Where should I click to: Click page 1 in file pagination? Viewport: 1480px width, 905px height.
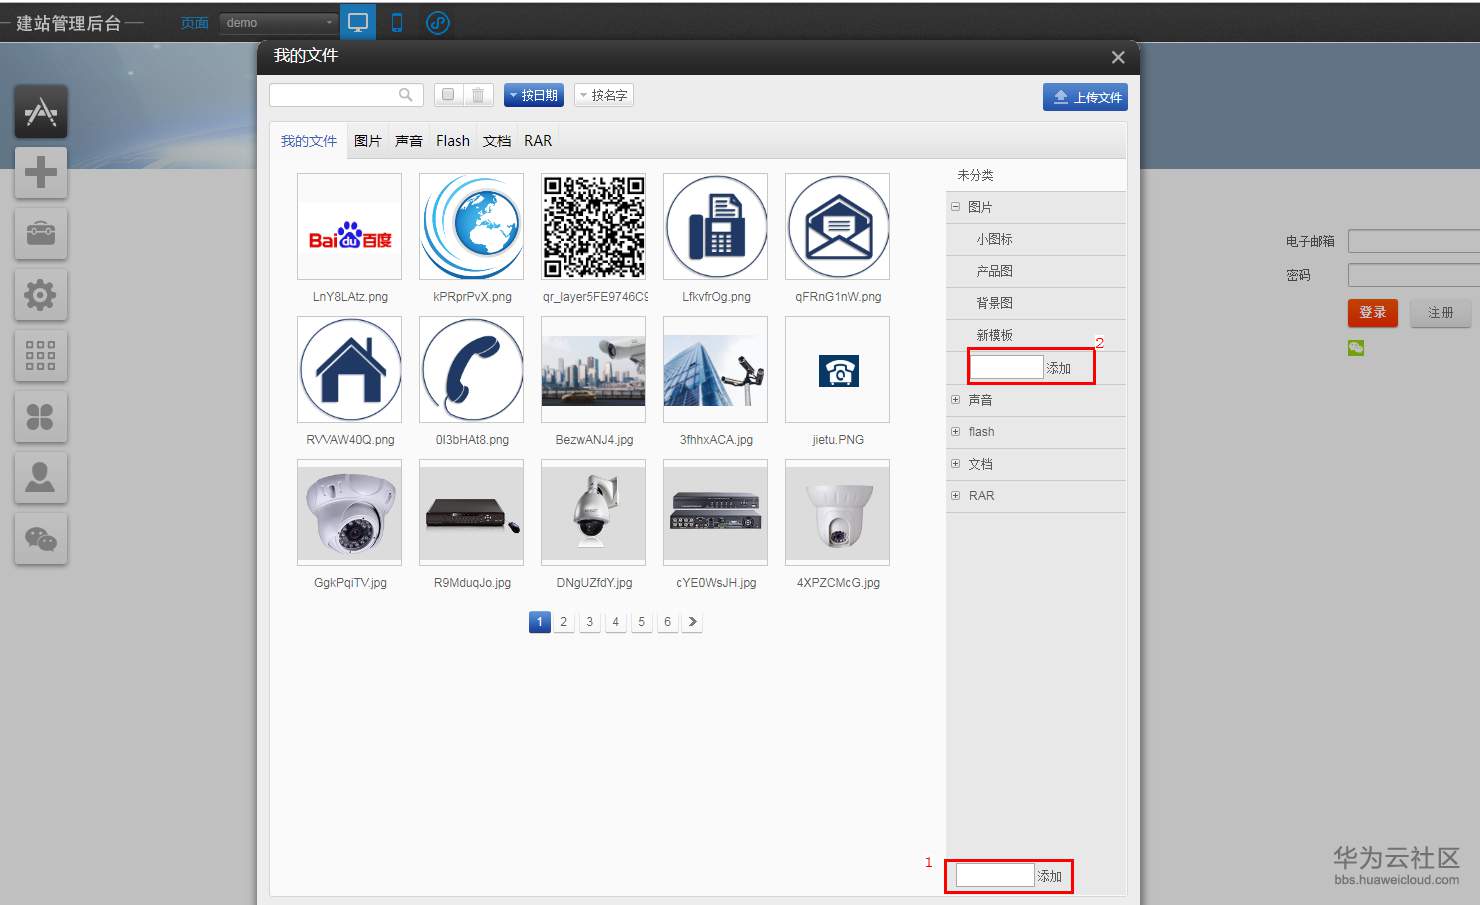coord(540,622)
